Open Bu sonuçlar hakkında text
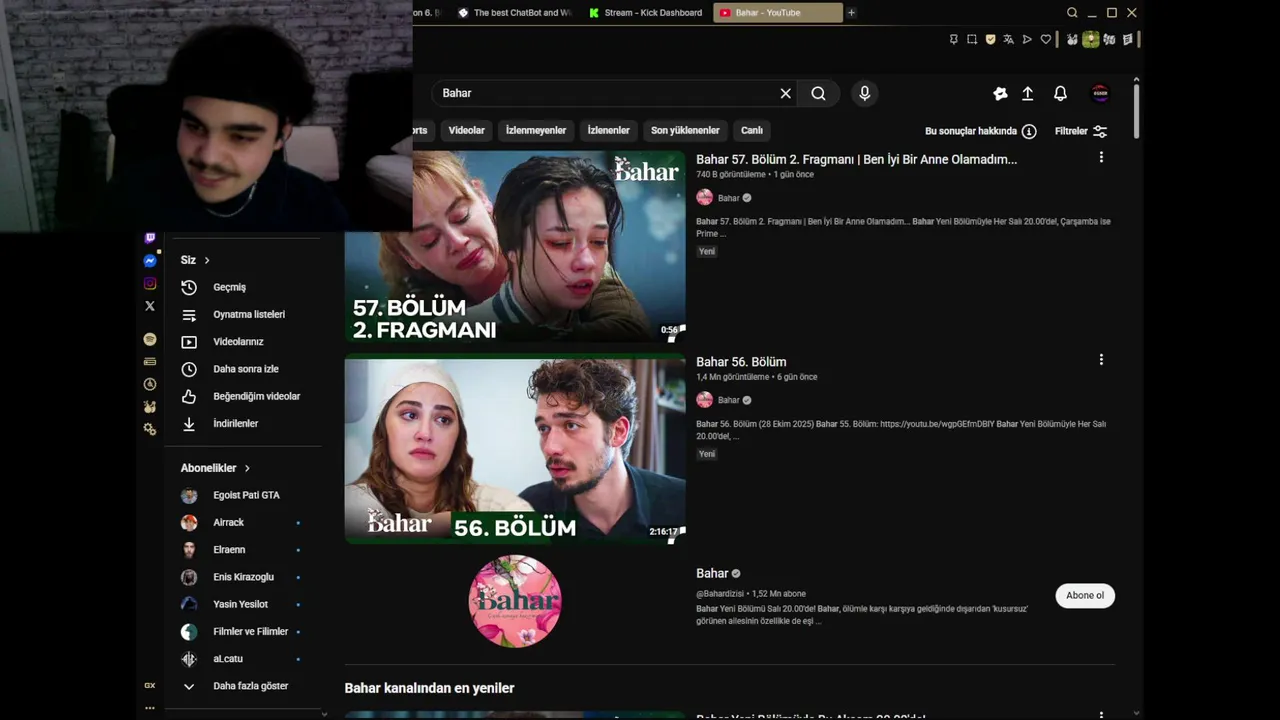This screenshot has width=1280, height=720. pos(970,131)
